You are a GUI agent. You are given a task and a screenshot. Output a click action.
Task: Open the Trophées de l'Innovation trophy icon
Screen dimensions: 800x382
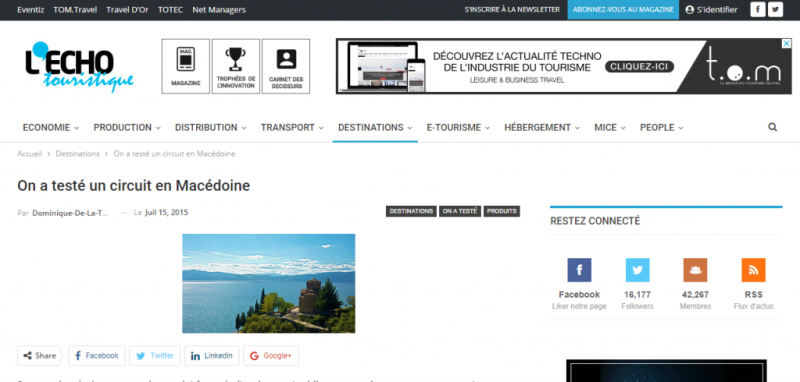236,66
